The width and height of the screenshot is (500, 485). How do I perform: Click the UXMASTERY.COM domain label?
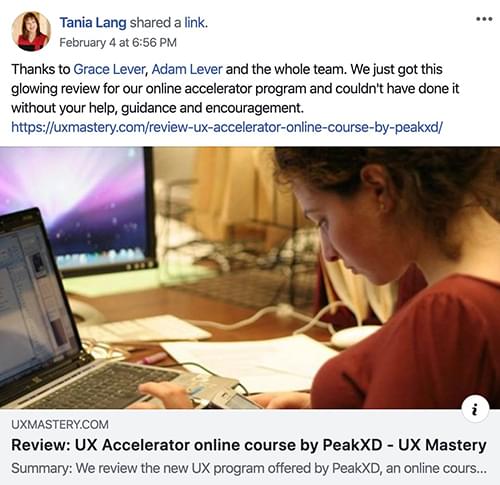coord(60,425)
